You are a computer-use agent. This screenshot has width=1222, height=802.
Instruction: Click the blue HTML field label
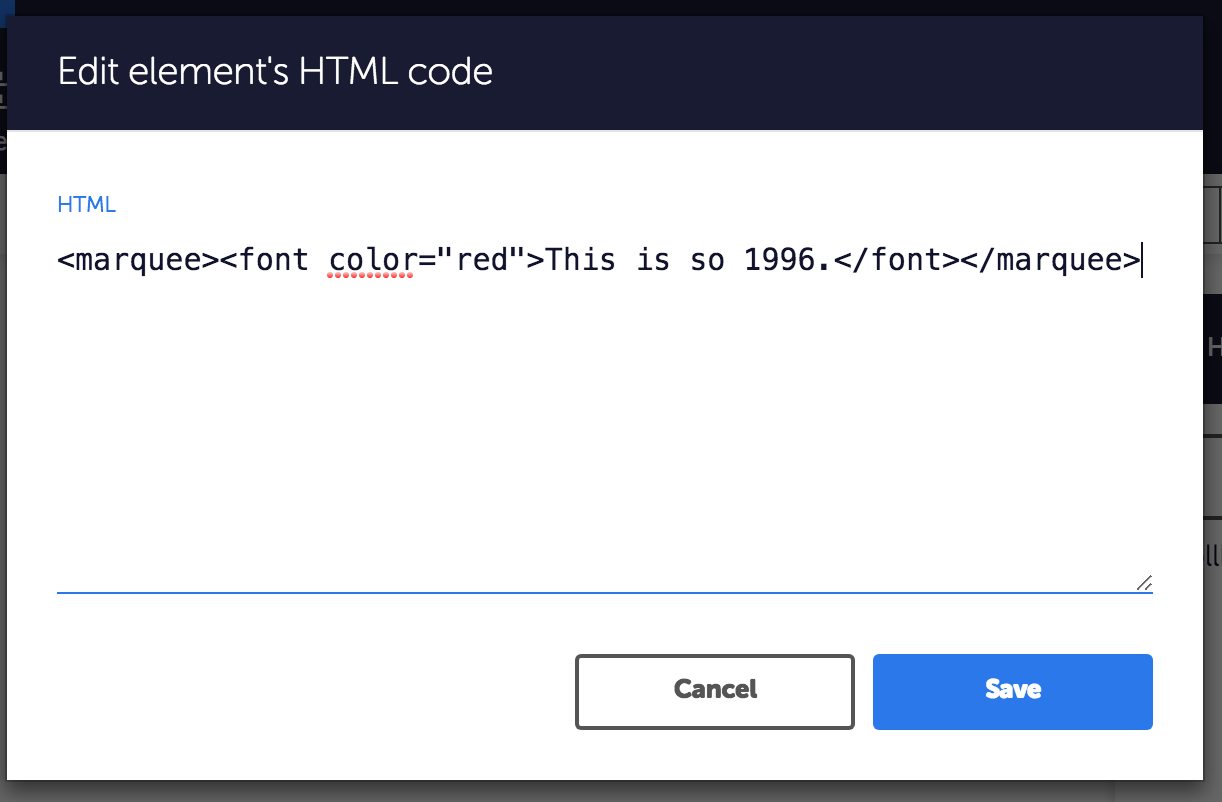(x=87, y=205)
